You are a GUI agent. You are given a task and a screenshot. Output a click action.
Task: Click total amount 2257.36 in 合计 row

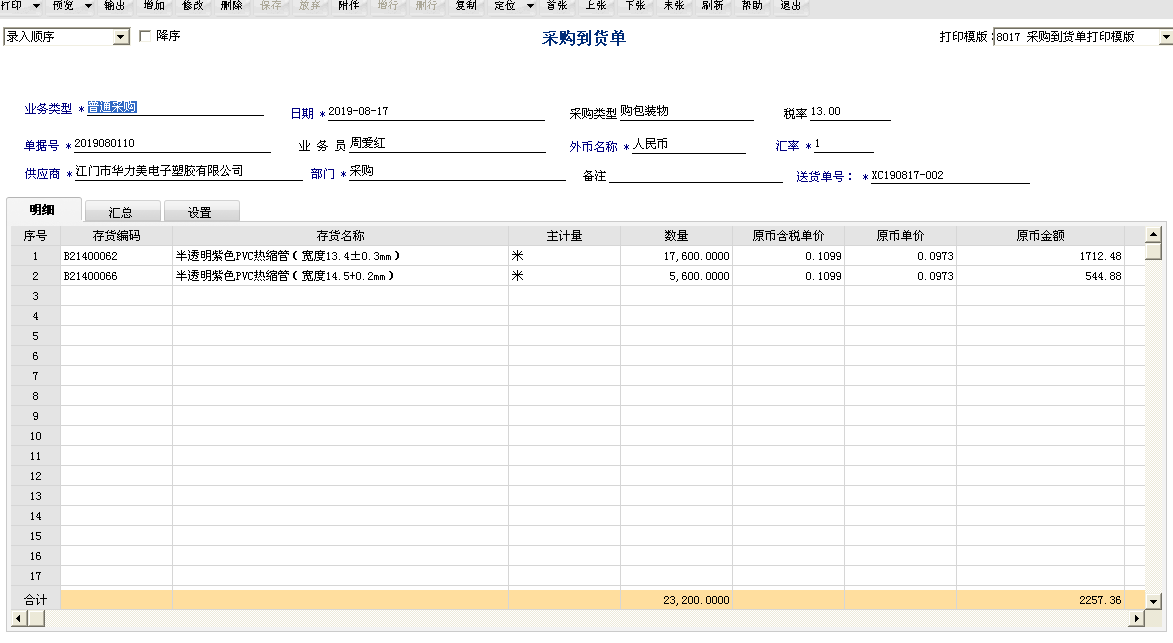click(1040, 600)
